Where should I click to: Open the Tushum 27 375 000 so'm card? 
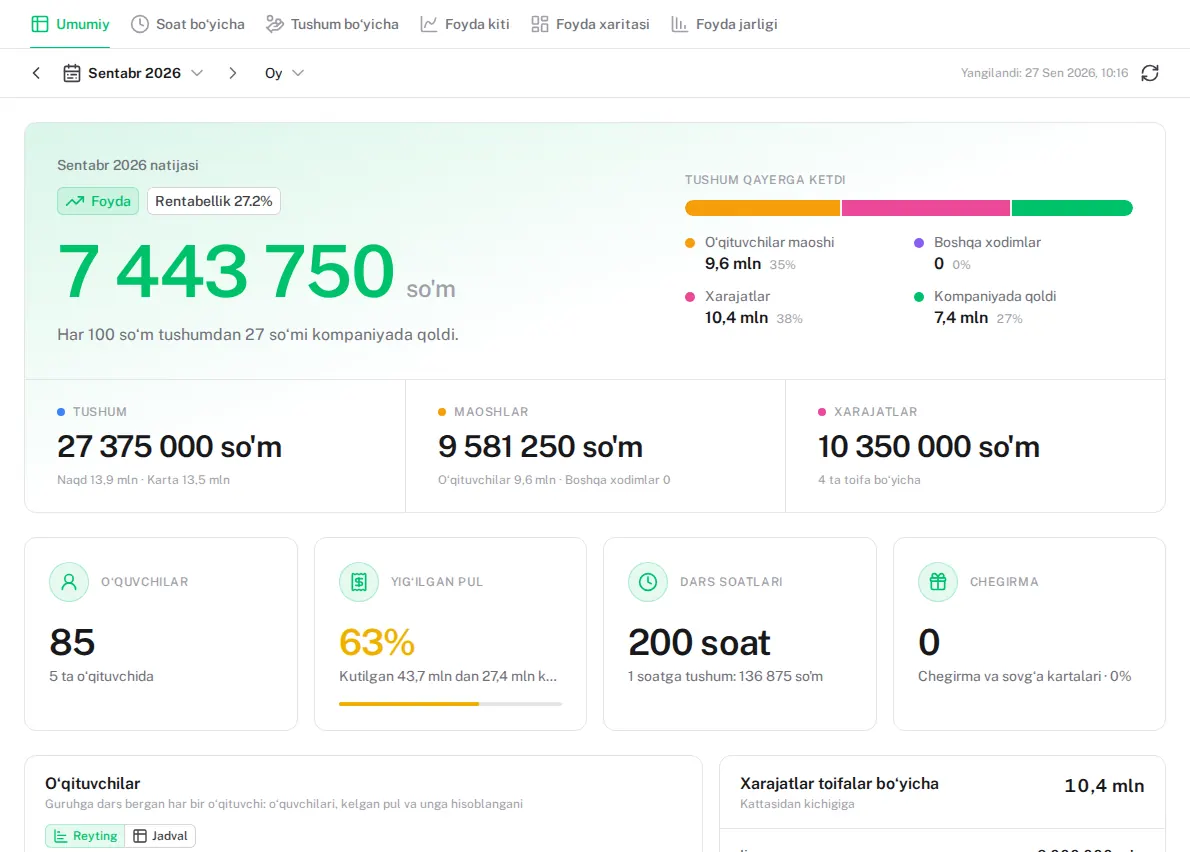tap(215, 446)
